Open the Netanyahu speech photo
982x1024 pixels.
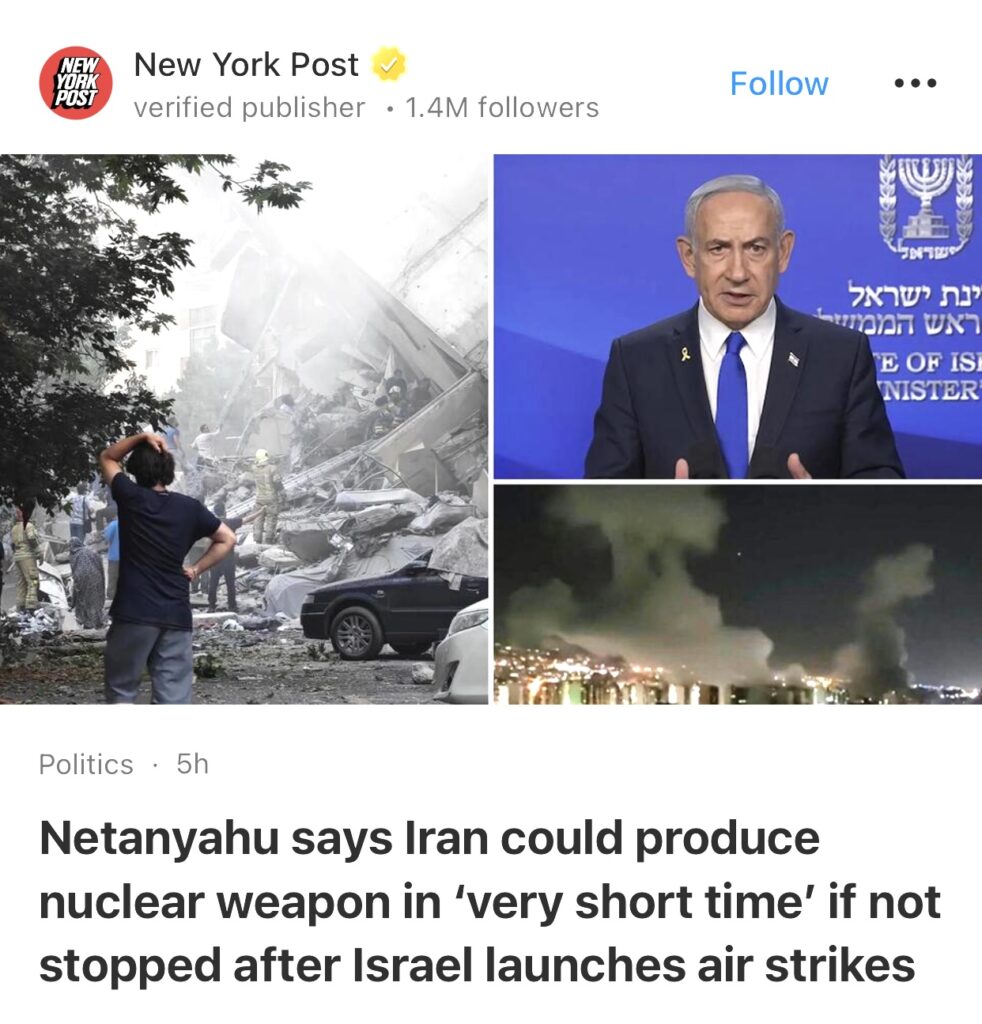click(738, 317)
